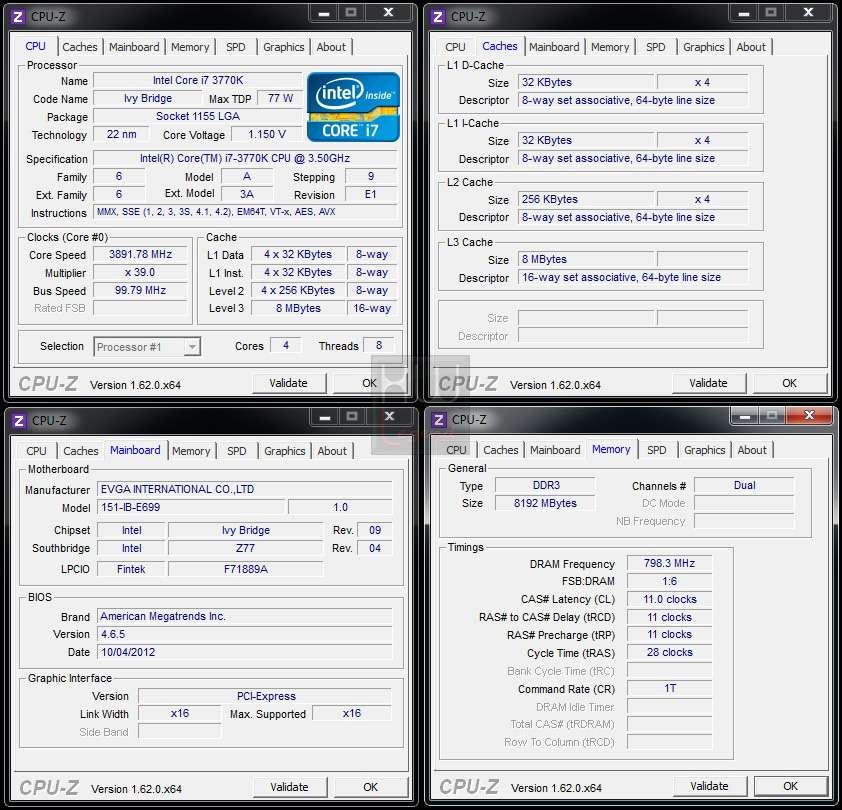Click the BIOS Date 10/04/2012 field
Viewport: 842px width, 810px height.
[245, 653]
